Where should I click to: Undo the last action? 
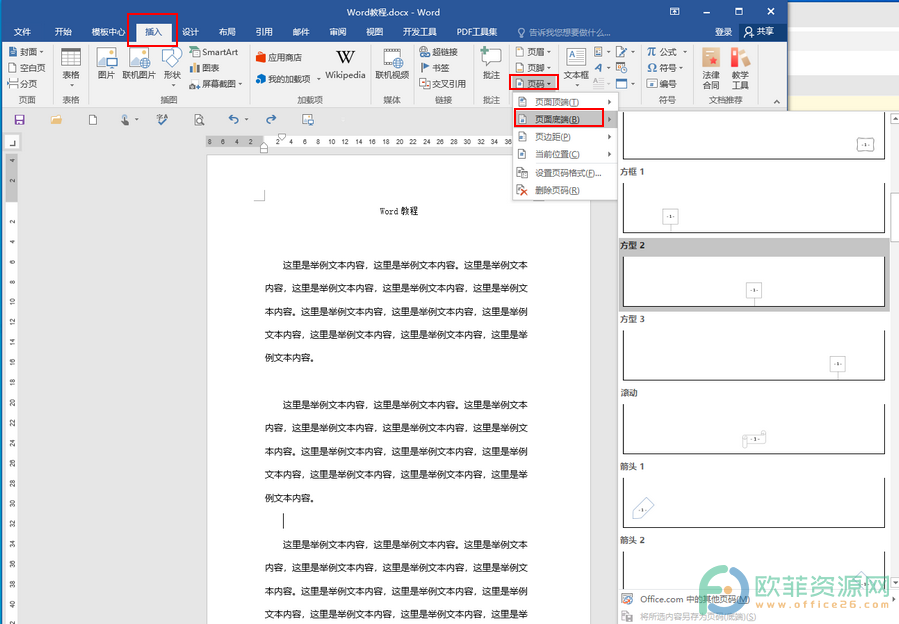pyautogui.click(x=233, y=119)
